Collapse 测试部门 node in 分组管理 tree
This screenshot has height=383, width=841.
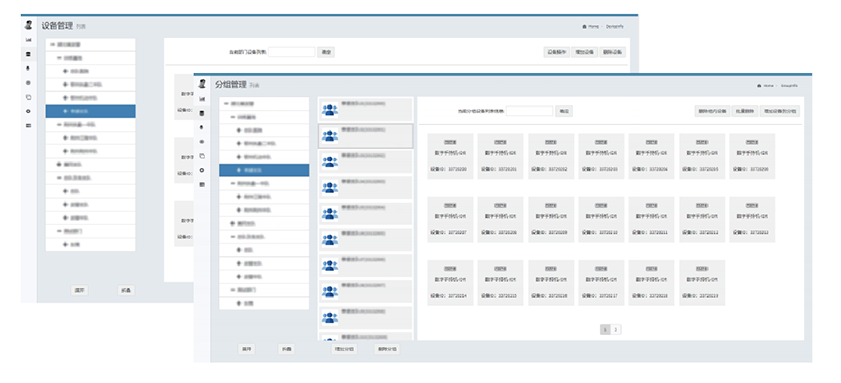click(233, 290)
